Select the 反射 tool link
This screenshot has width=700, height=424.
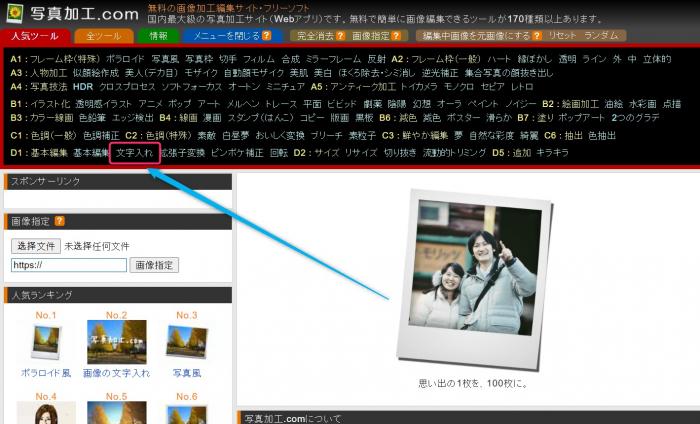[376, 59]
